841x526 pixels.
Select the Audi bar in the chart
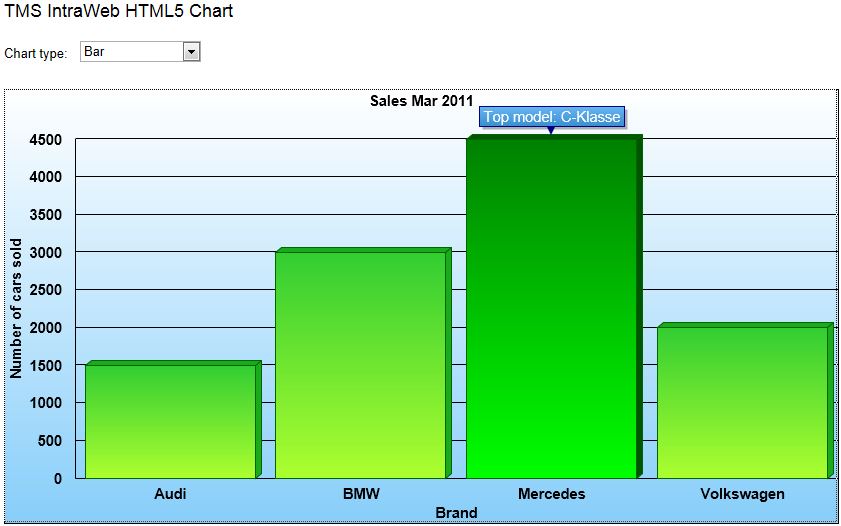coord(171,421)
